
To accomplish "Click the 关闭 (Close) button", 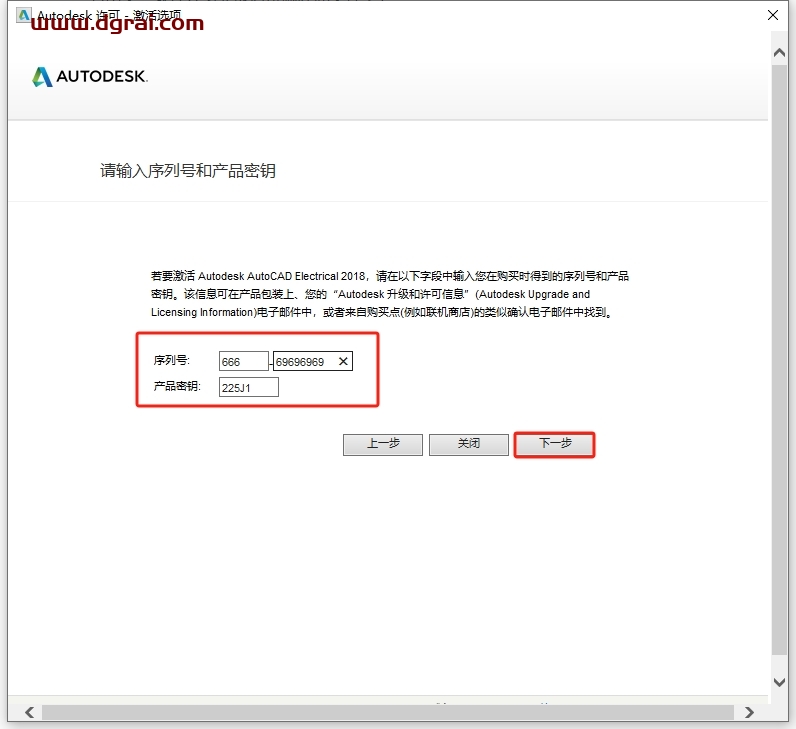I will [469, 444].
